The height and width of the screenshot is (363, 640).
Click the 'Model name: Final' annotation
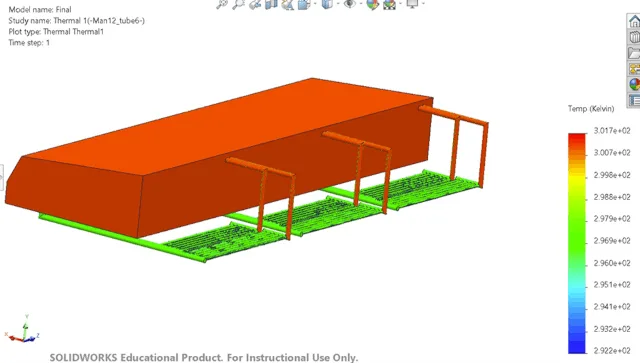40,9
